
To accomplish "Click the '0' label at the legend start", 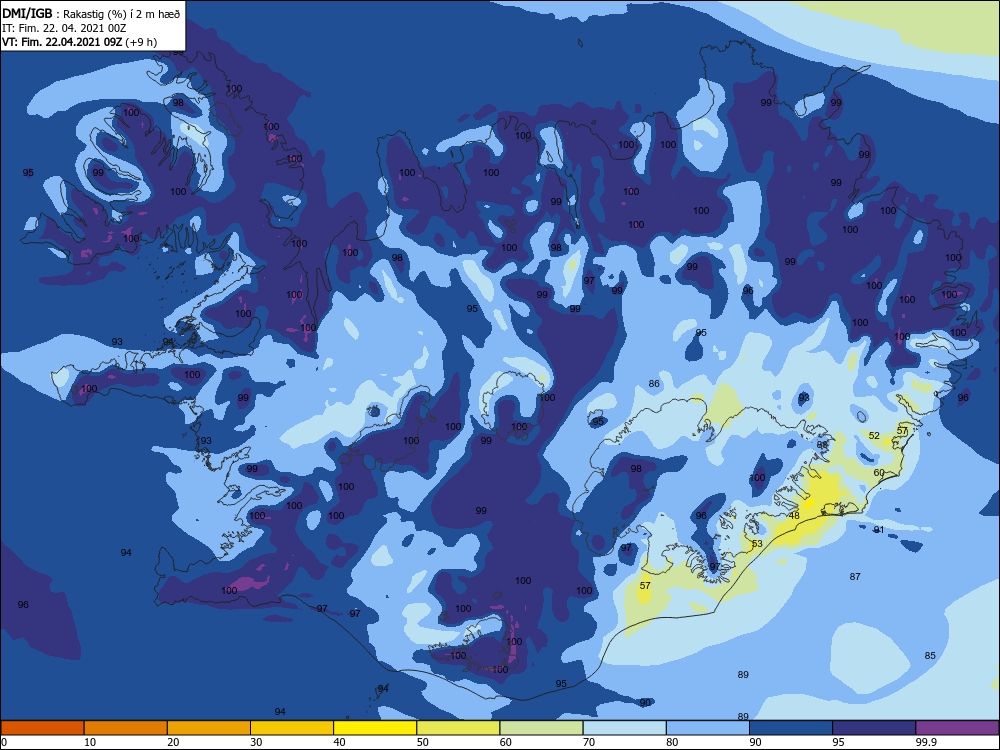I will click(4, 742).
